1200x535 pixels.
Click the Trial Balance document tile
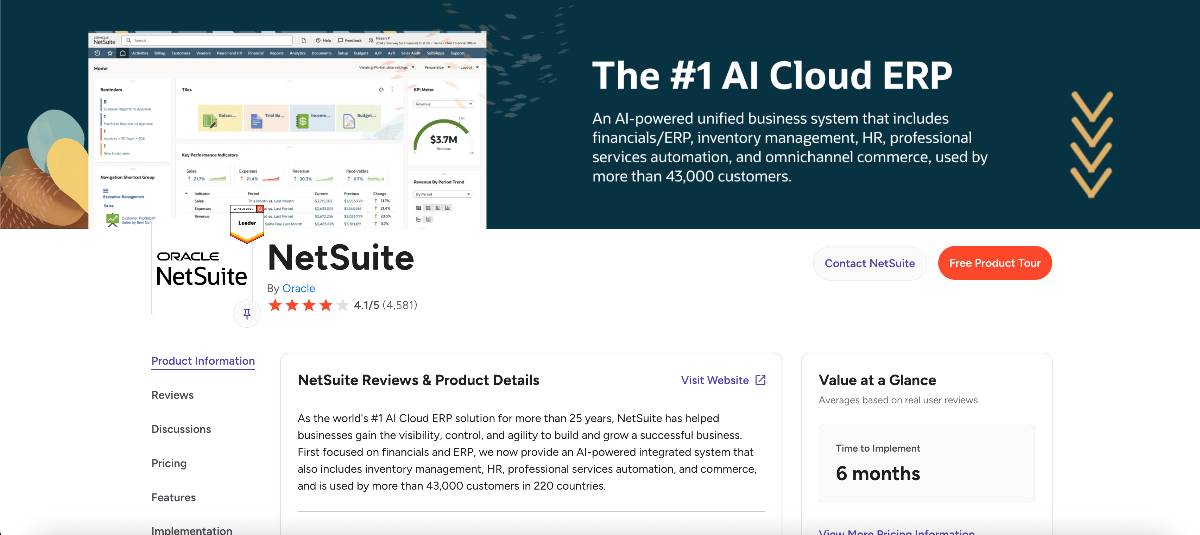[x=266, y=120]
